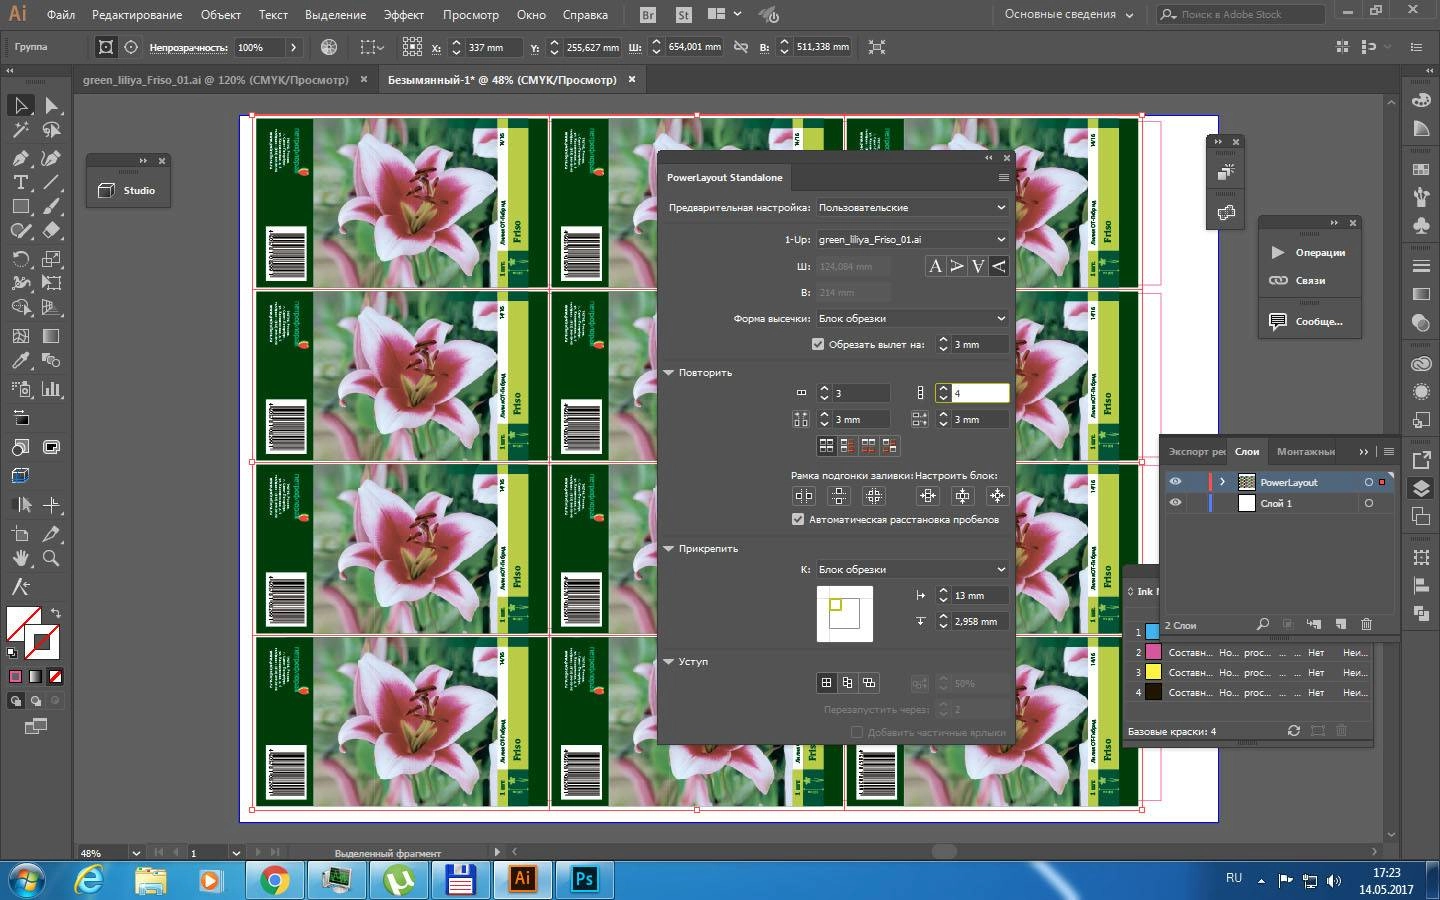Click target circle of PowerLayout layer

[x=1369, y=482]
